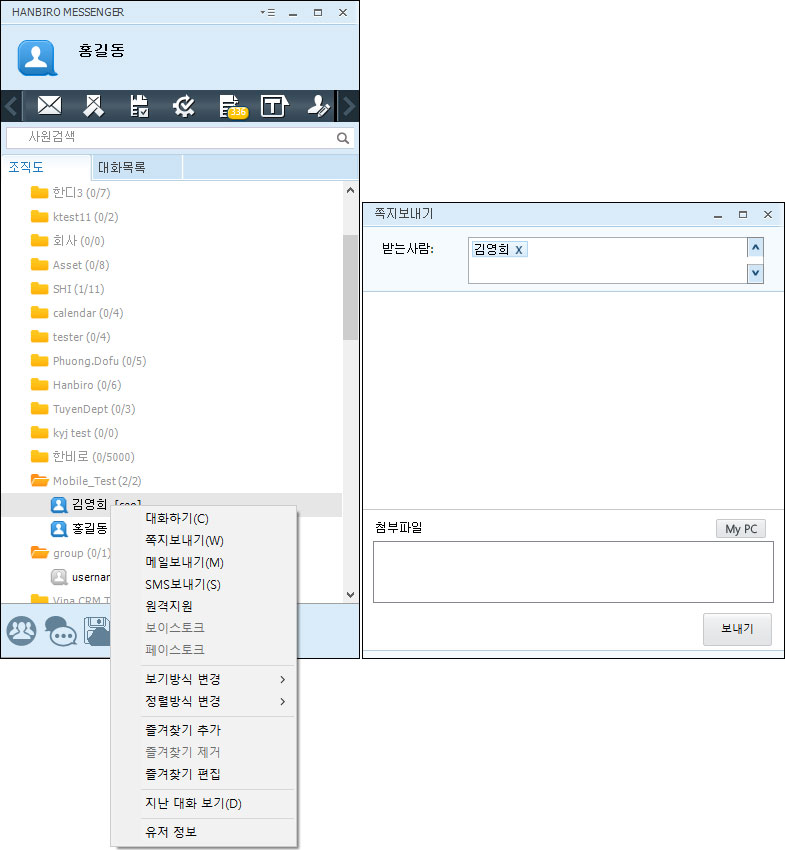Click the mail envelope icon in toolbar
This screenshot has width=785, height=850.
coord(49,106)
